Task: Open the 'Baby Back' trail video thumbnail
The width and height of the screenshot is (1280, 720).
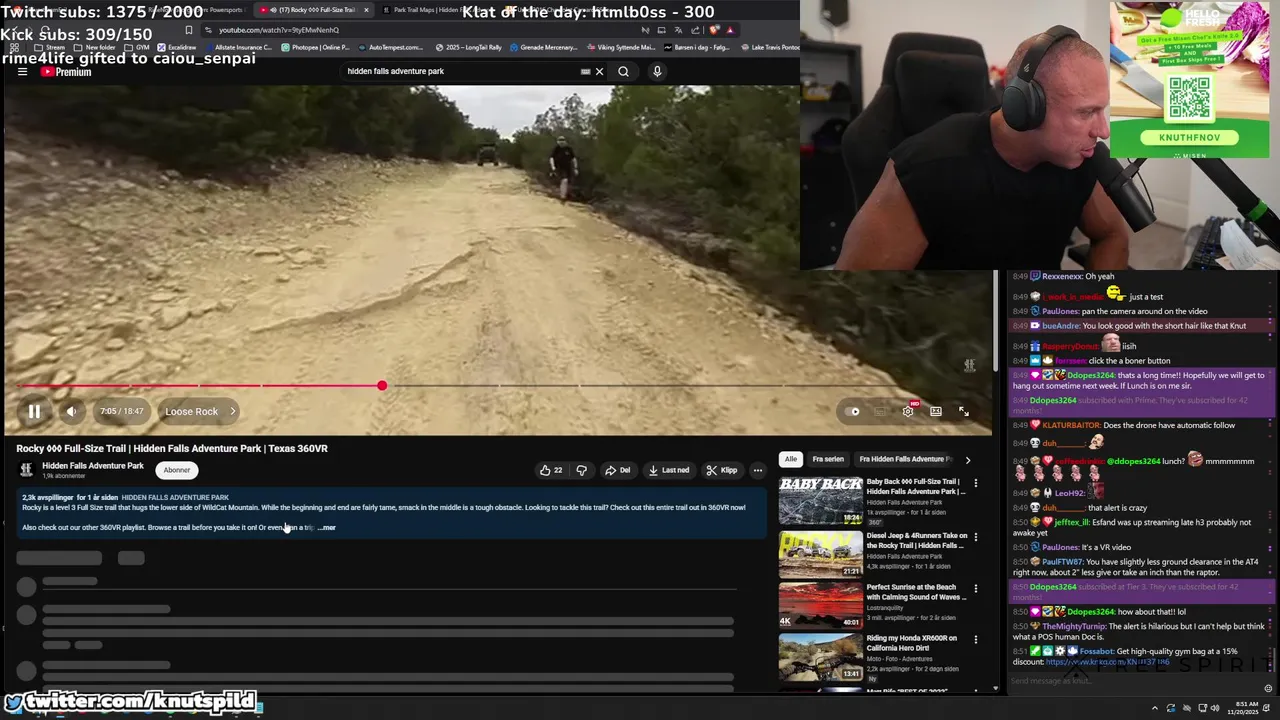Action: point(820,501)
